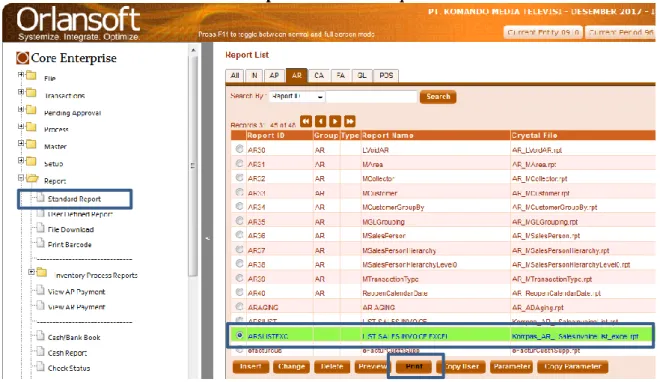Open the Print Barcode document icon

[40, 244]
